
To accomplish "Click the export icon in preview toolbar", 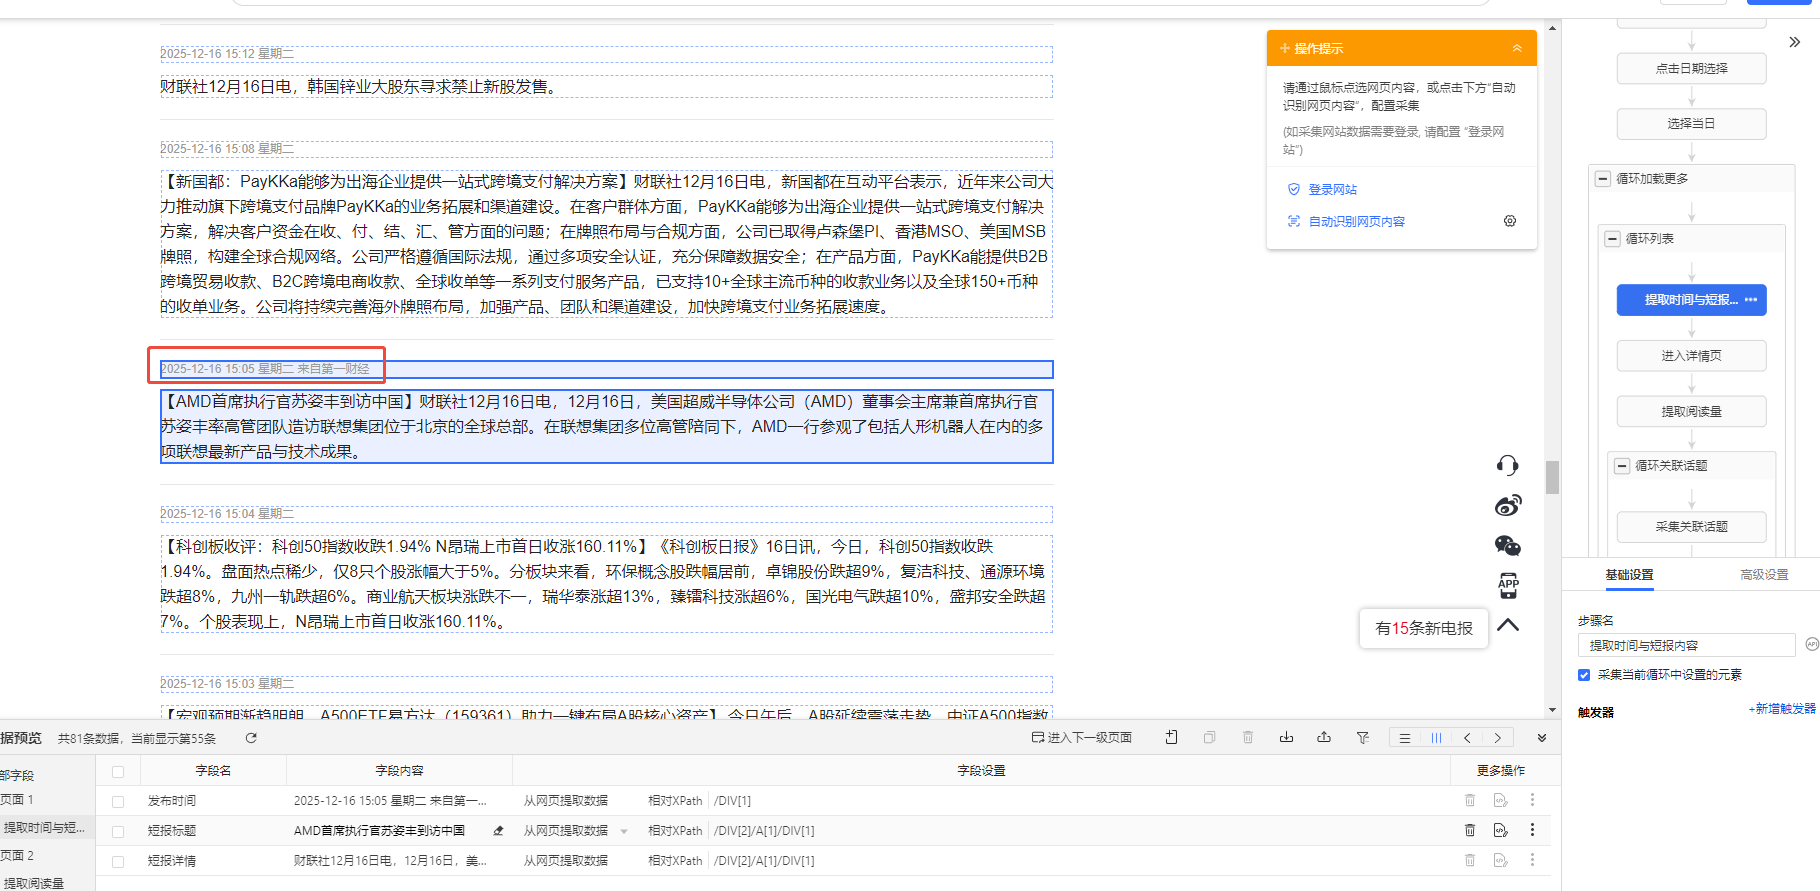I will tap(1324, 737).
